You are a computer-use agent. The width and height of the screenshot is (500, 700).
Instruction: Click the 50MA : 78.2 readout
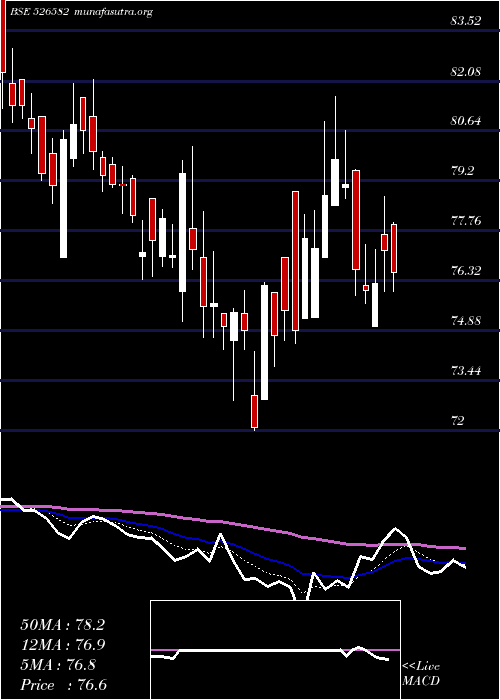click(63, 625)
